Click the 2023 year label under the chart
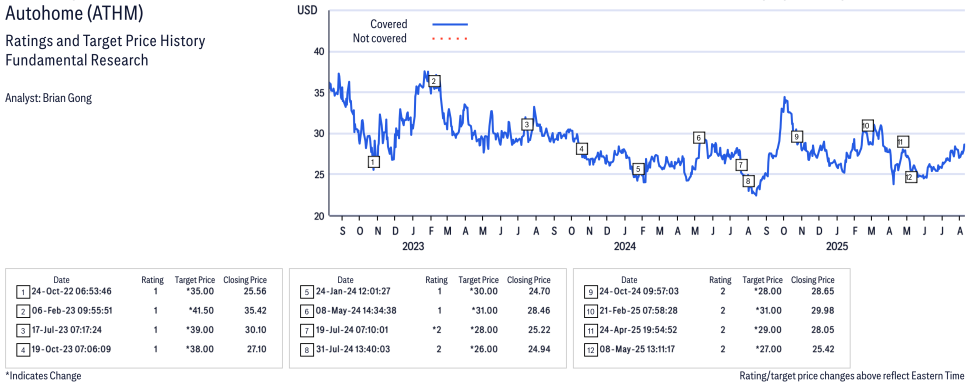This screenshot has height=382, width=975. 413,246
